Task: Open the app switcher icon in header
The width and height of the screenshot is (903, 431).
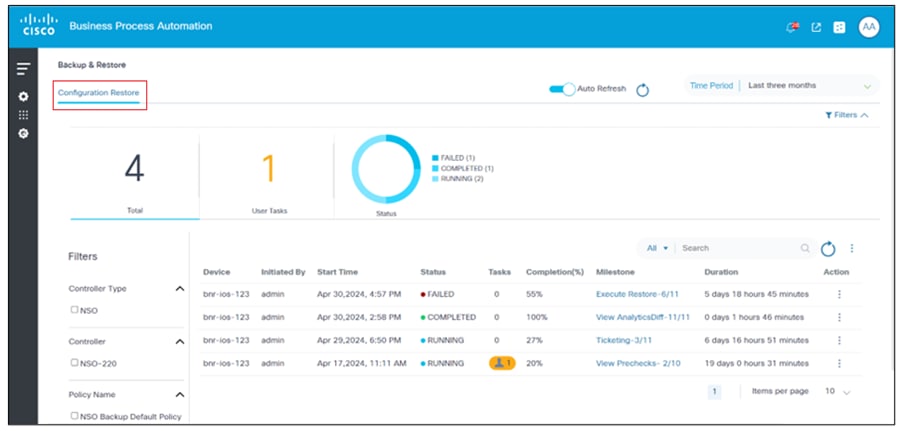Action: pyautogui.click(x=840, y=27)
